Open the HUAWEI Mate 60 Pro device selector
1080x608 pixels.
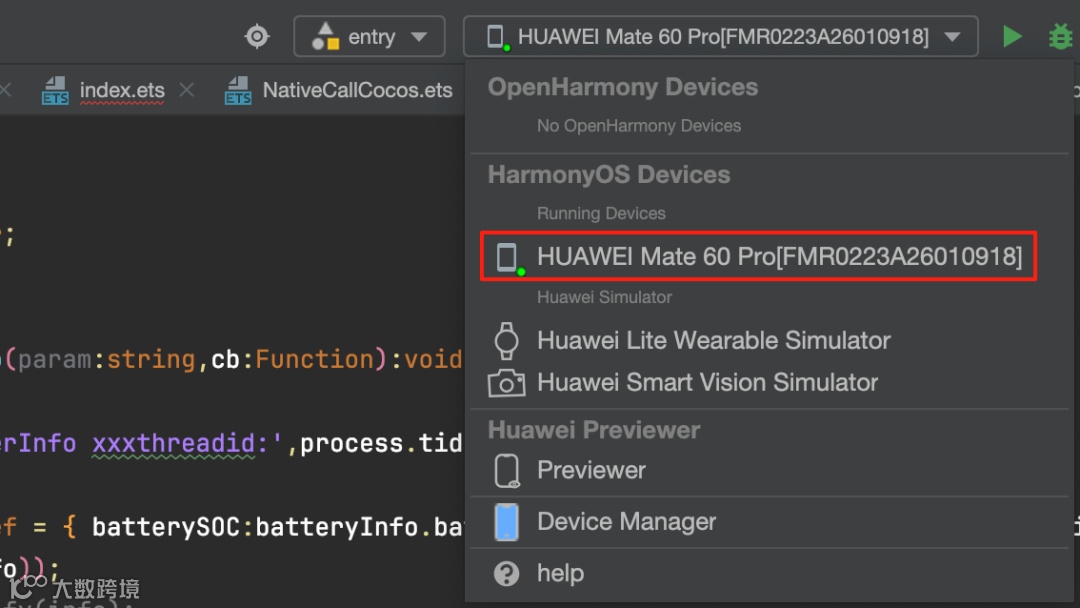coord(720,36)
